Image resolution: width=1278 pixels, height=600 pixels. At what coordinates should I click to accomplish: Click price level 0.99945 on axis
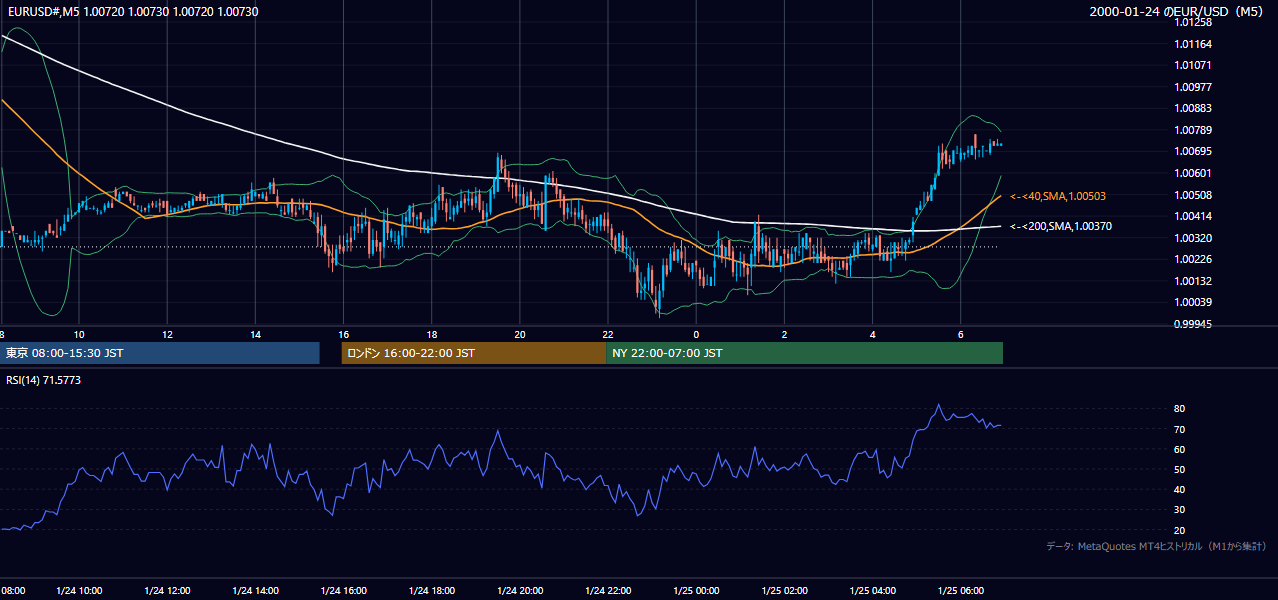[1193, 324]
